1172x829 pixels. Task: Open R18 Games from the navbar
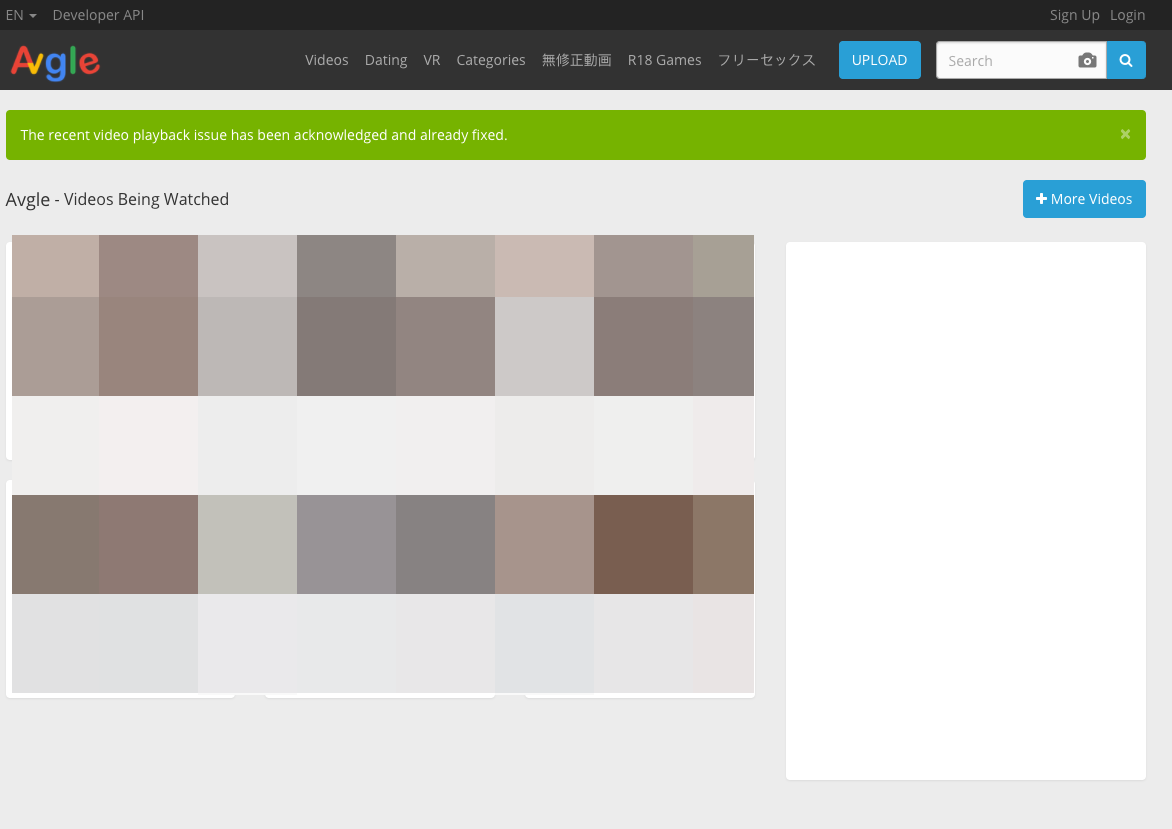[x=664, y=60]
